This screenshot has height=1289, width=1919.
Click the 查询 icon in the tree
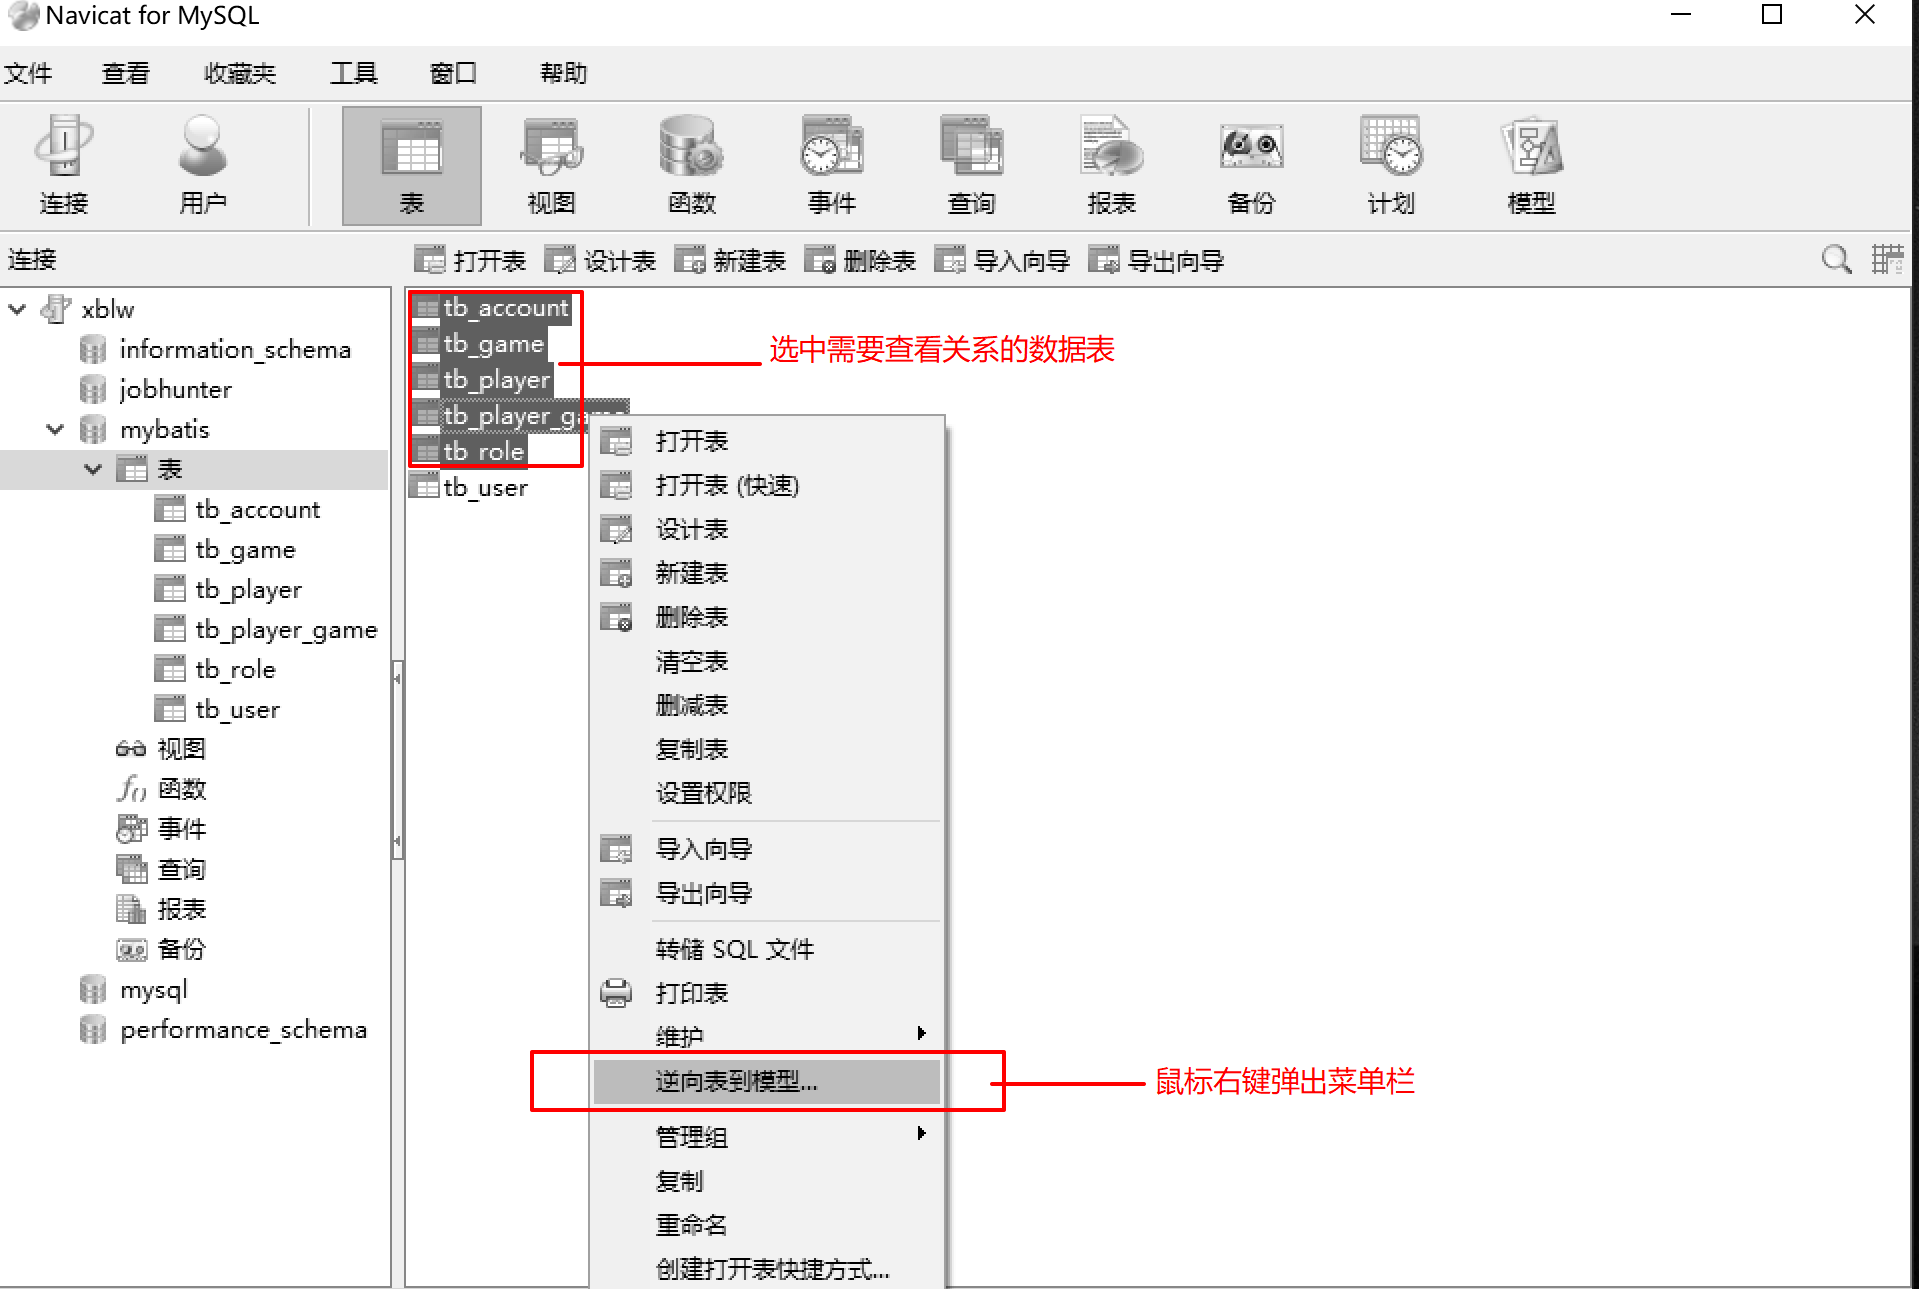tap(131, 869)
